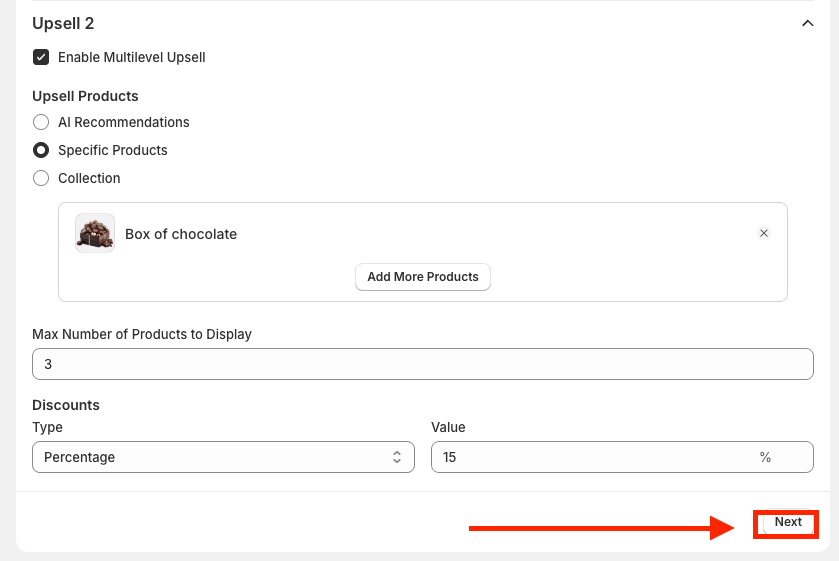Click the Max Number of Products label

tap(142, 334)
